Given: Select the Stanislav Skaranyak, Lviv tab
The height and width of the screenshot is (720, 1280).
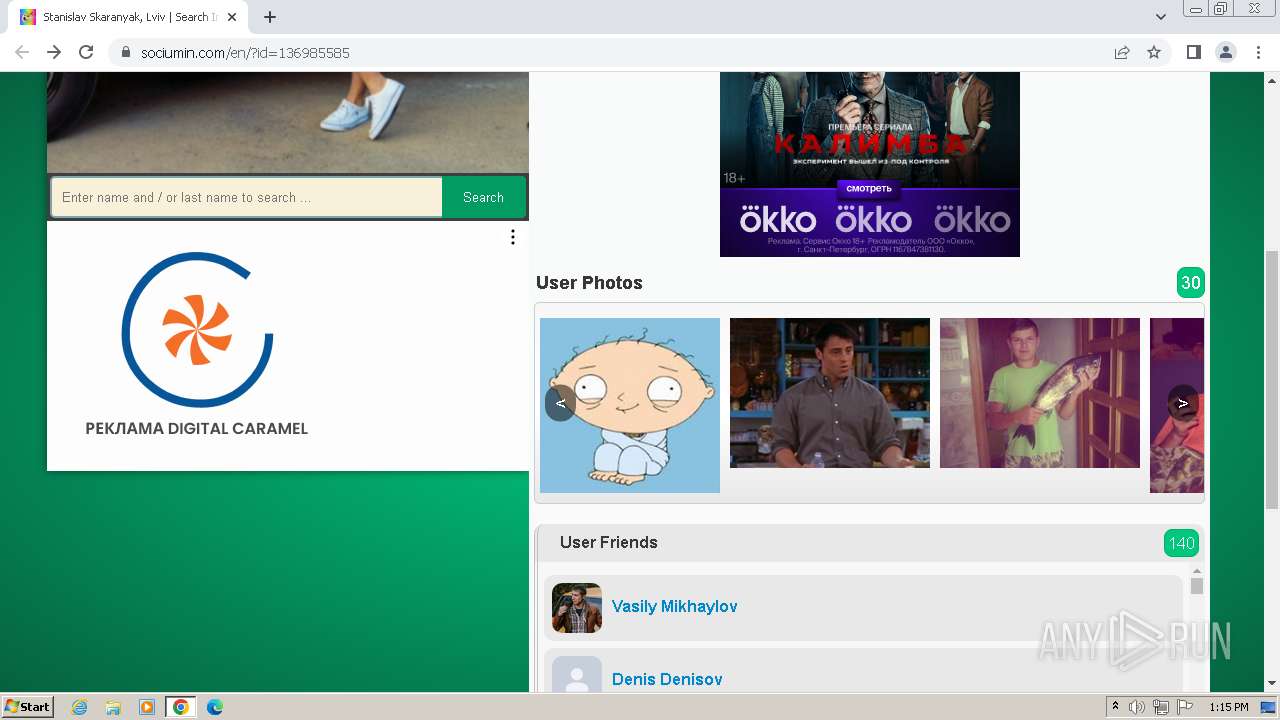Looking at the screenshot, I should pyautogui.click(x=128, y=17).
